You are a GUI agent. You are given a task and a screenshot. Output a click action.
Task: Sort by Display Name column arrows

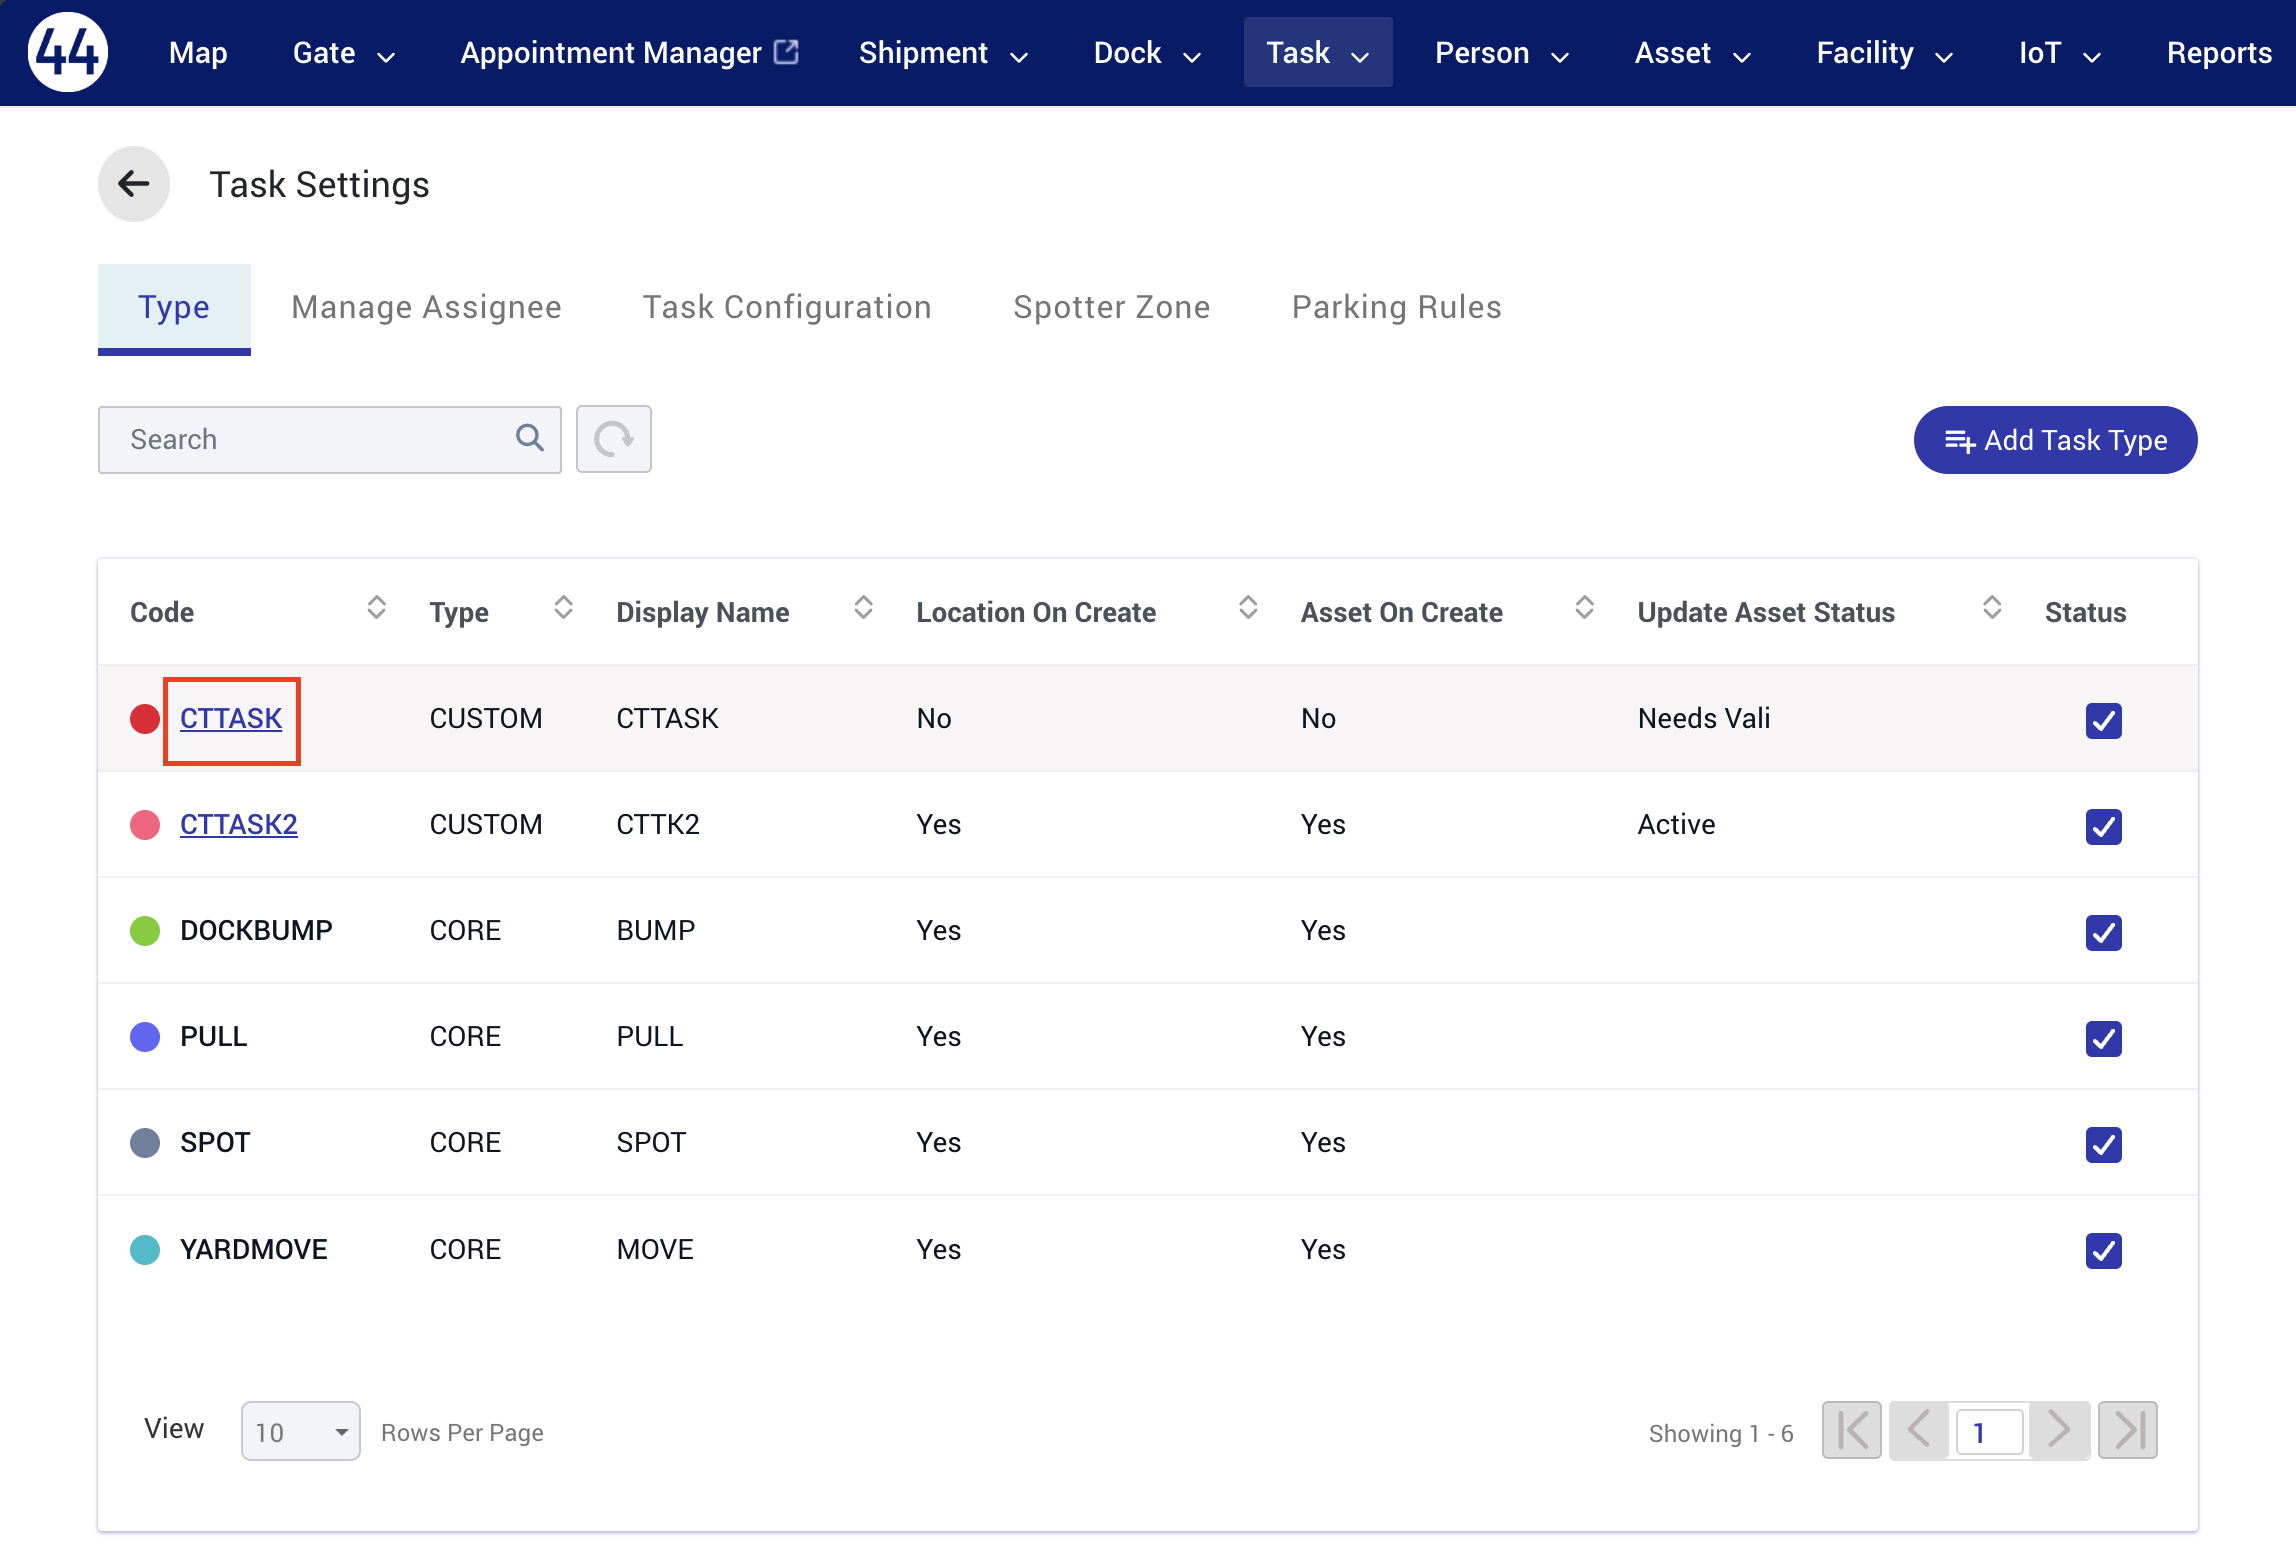point(863,608)
